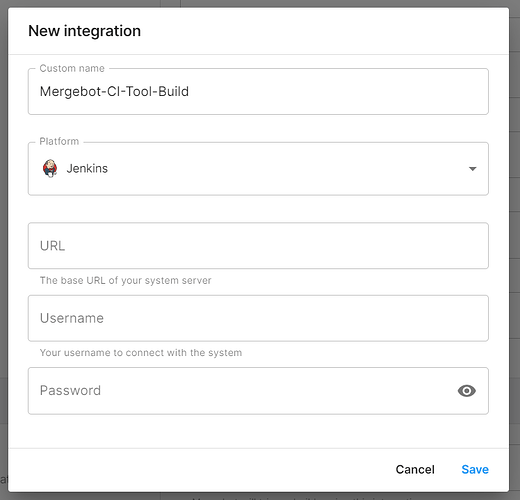Click the 'URL' placeholder text
The width and height of the screenshot is (520, 500).
click(52, 246)
